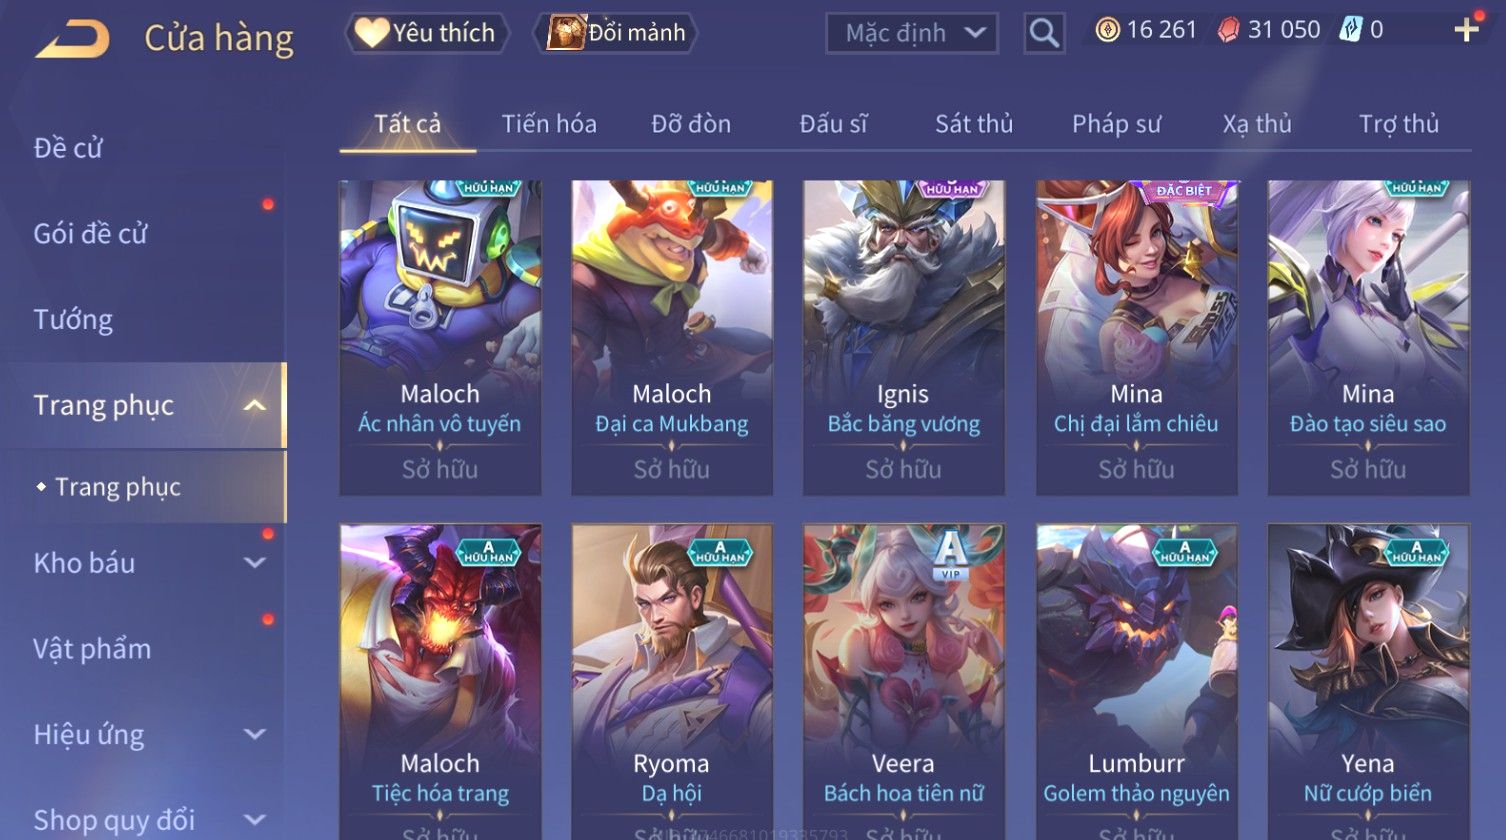Tap the blue voucher card icon

(x=1350, y=30)
